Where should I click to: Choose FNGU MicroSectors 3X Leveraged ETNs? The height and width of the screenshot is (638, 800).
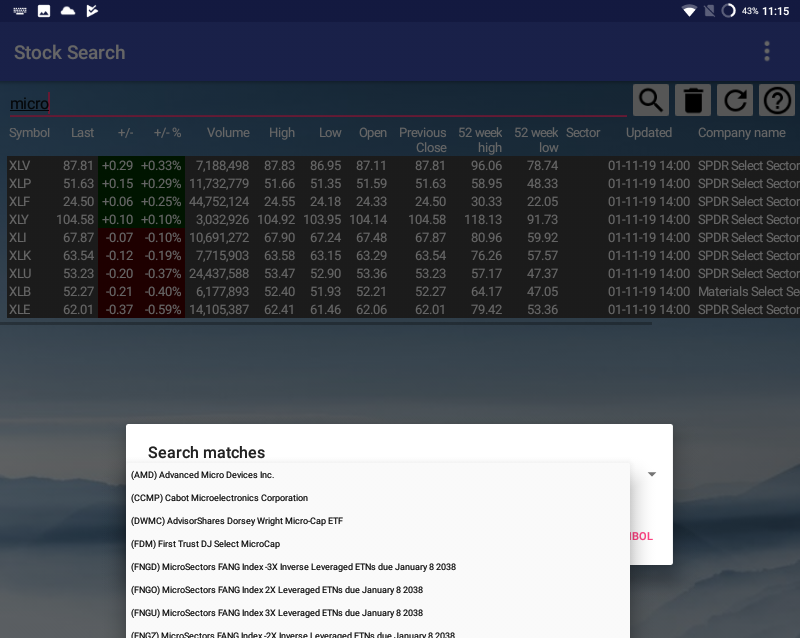click(x=378, y=612)
